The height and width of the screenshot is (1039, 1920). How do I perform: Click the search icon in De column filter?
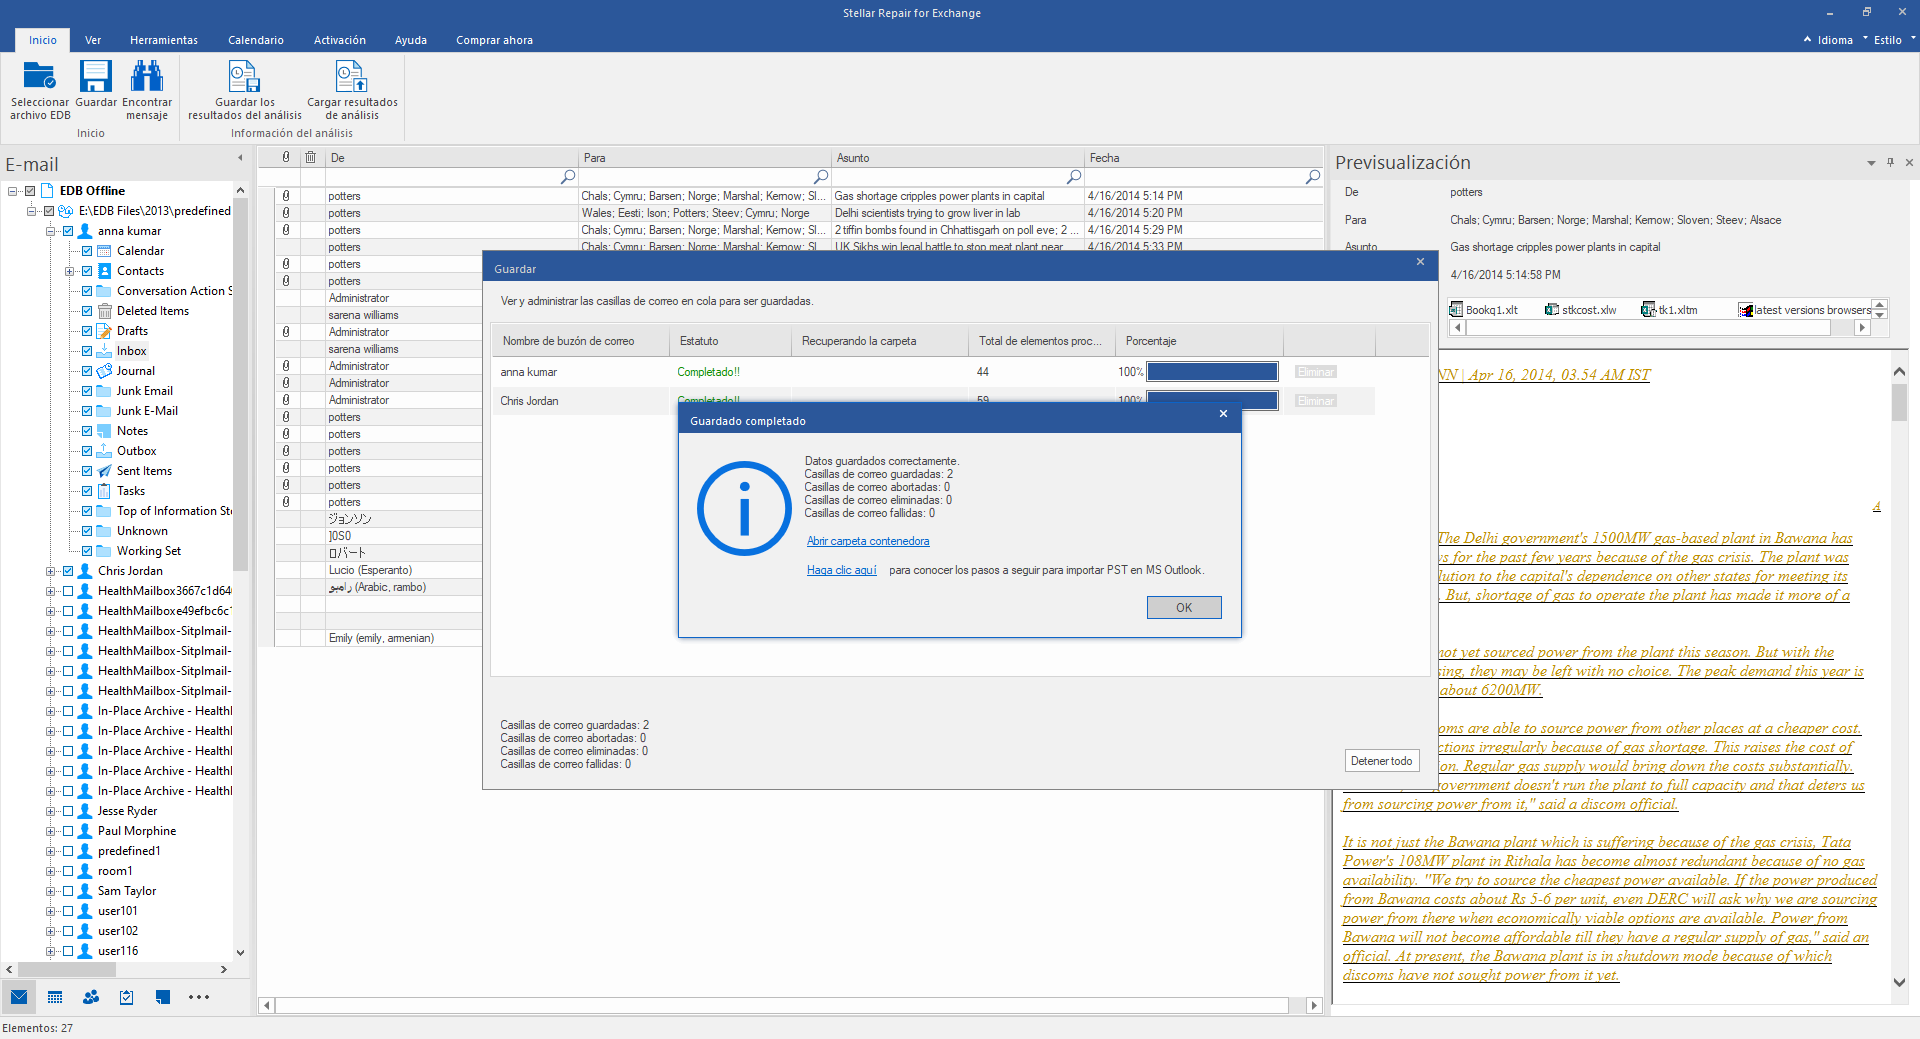568,177
